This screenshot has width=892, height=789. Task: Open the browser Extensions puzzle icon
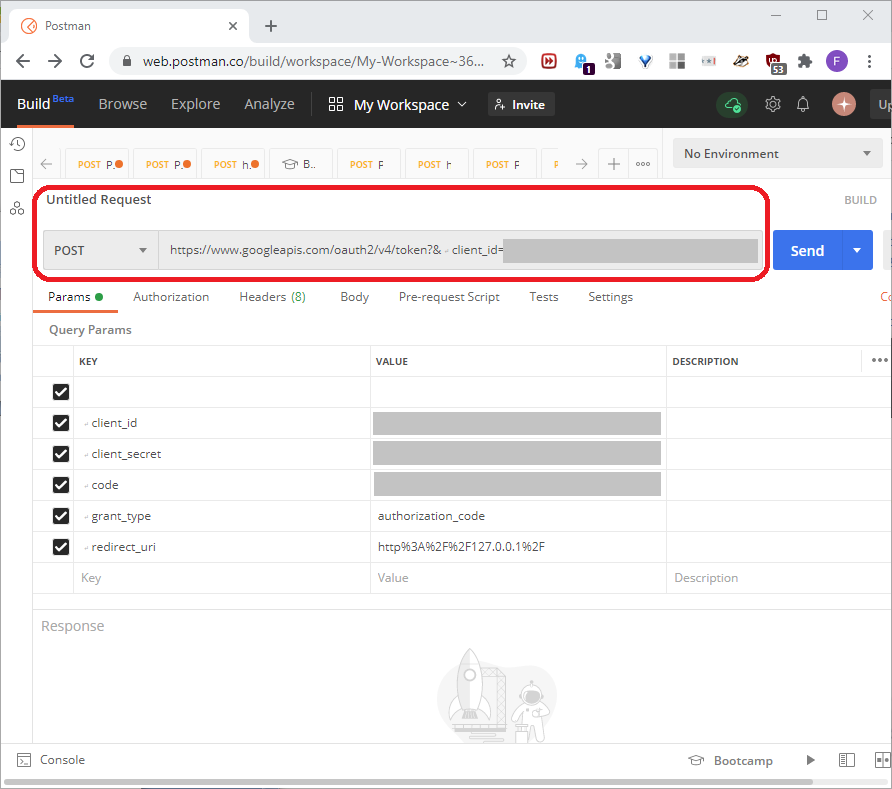pos(804,61)
